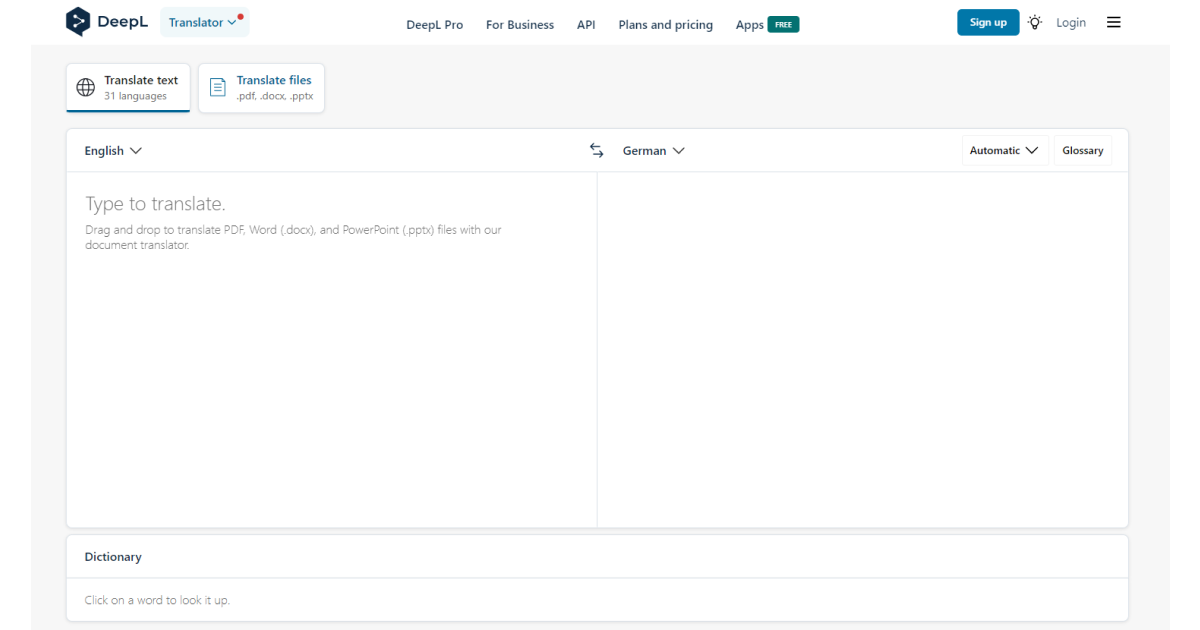The height and width of the screenshot is (630, 1200).
Task: Expand the German target language selector
Action: [653, 151]
